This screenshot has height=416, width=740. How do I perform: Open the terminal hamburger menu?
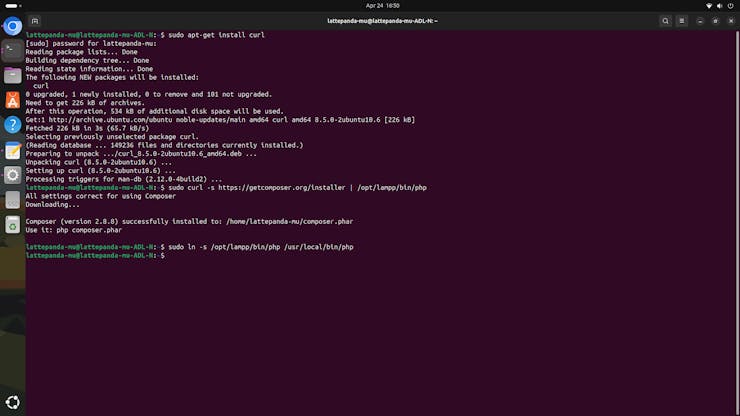click(x=682, y=21)
